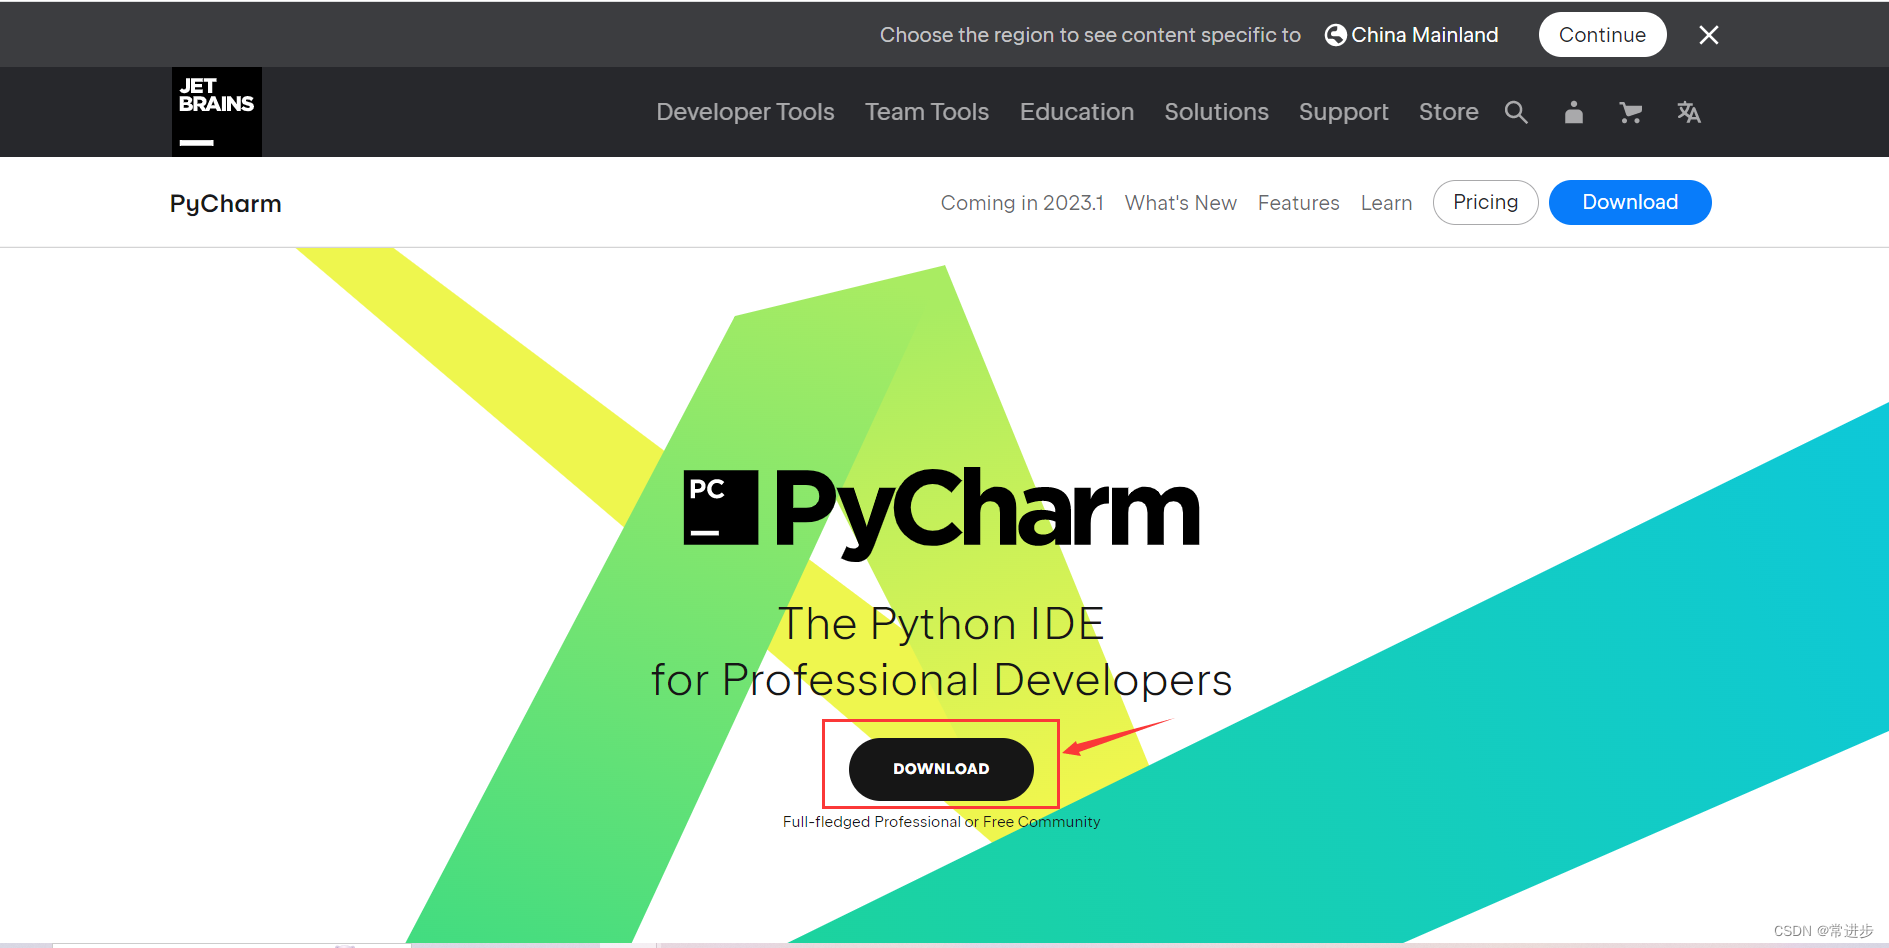The height and width of the screenshot is (948, 1889).
Task: Open the site search magnifier icon
Action: [x=1516, y=112]
